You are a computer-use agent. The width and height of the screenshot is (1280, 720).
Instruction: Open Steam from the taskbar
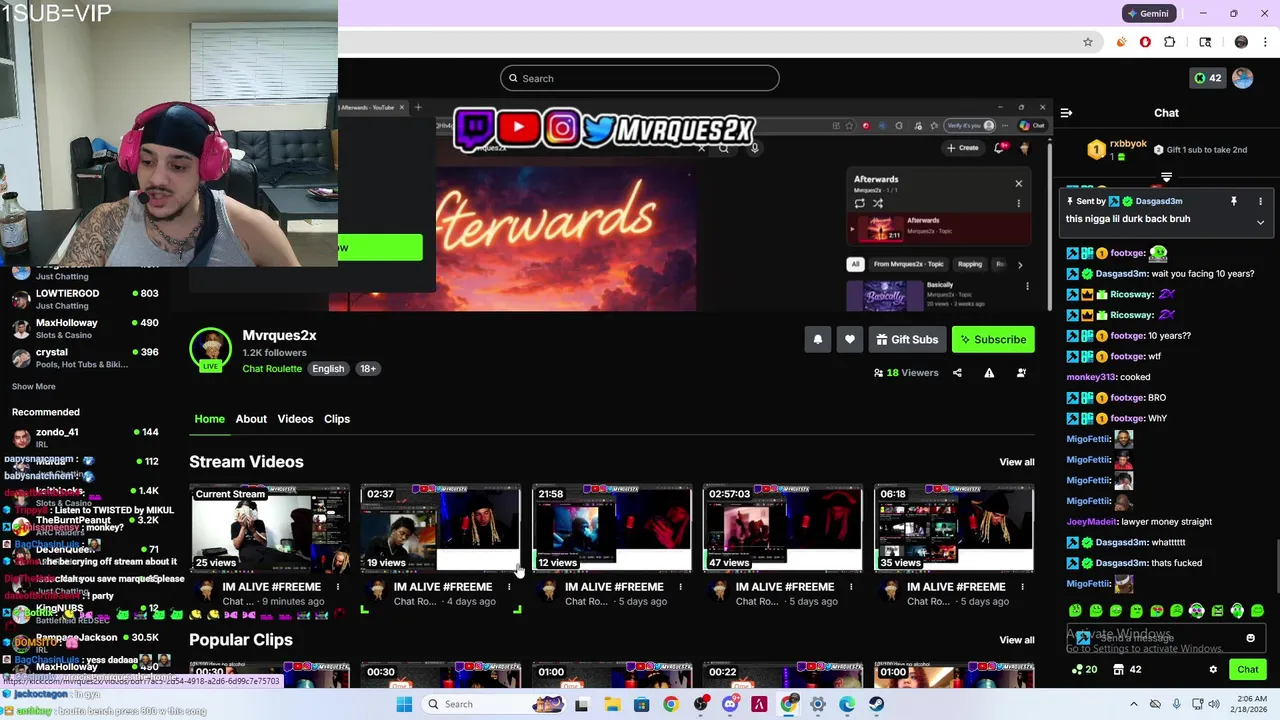(x=876, y=704)
